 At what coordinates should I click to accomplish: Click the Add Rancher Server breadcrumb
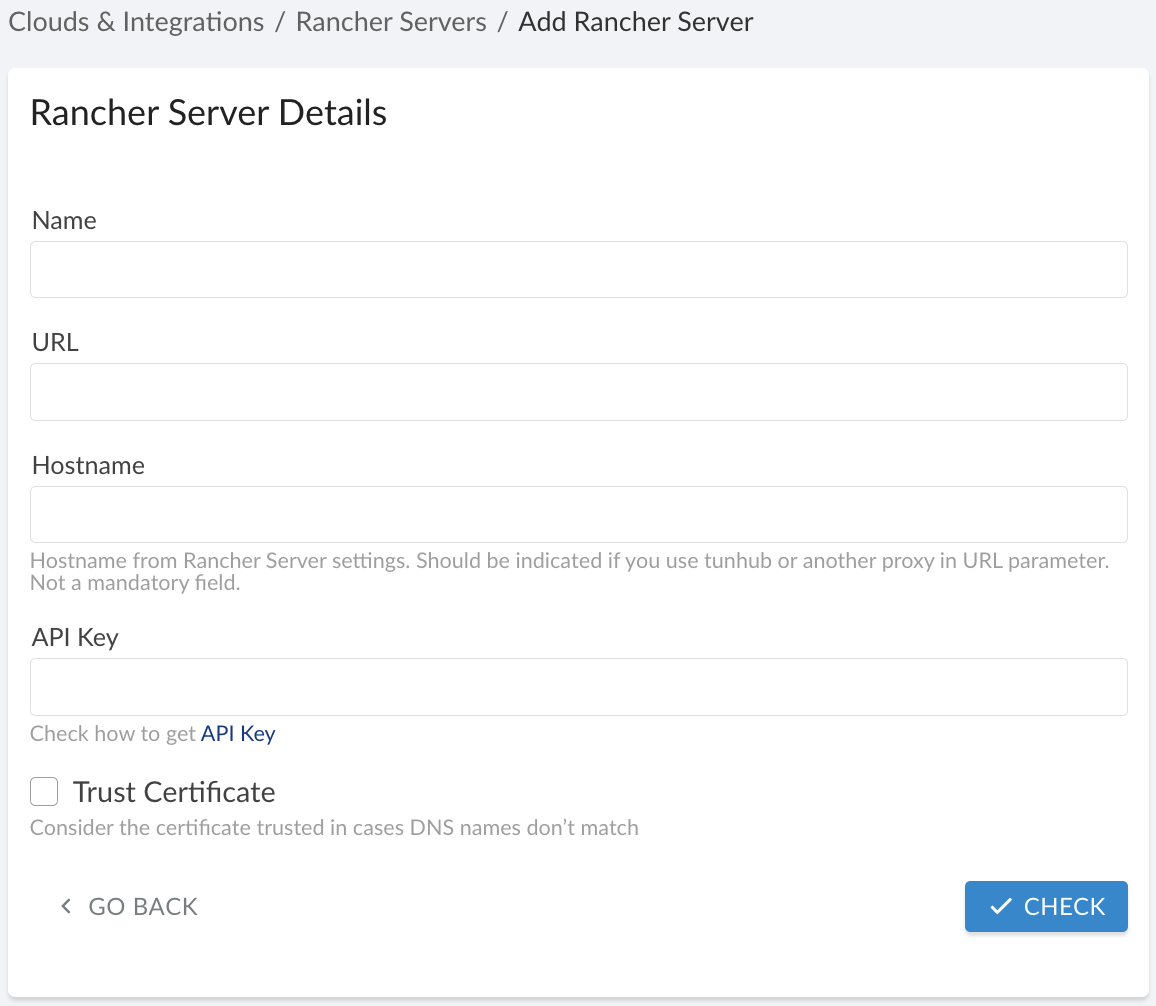[636, 21]
